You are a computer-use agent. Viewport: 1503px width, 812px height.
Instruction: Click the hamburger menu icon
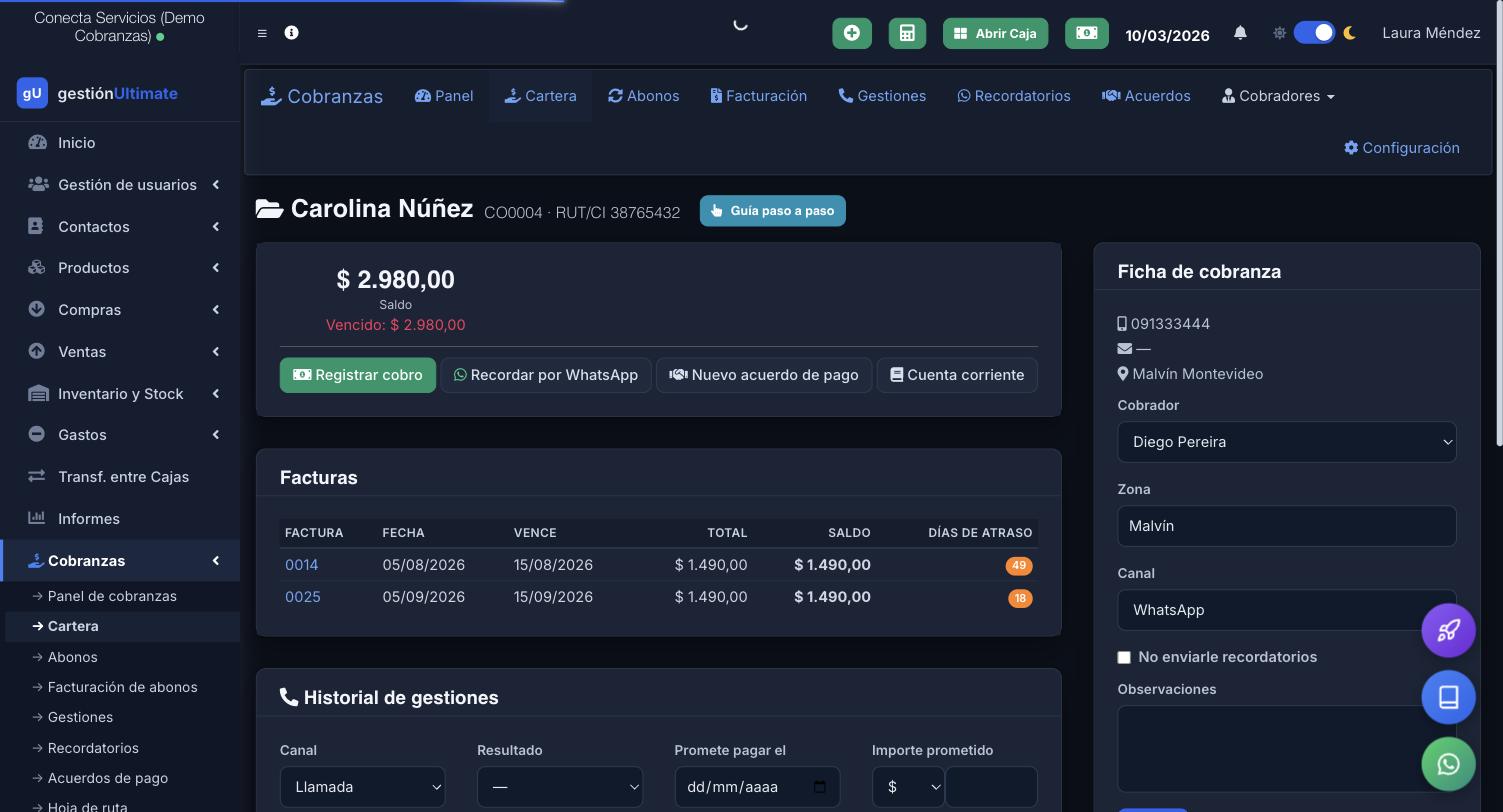pos(262,33)
